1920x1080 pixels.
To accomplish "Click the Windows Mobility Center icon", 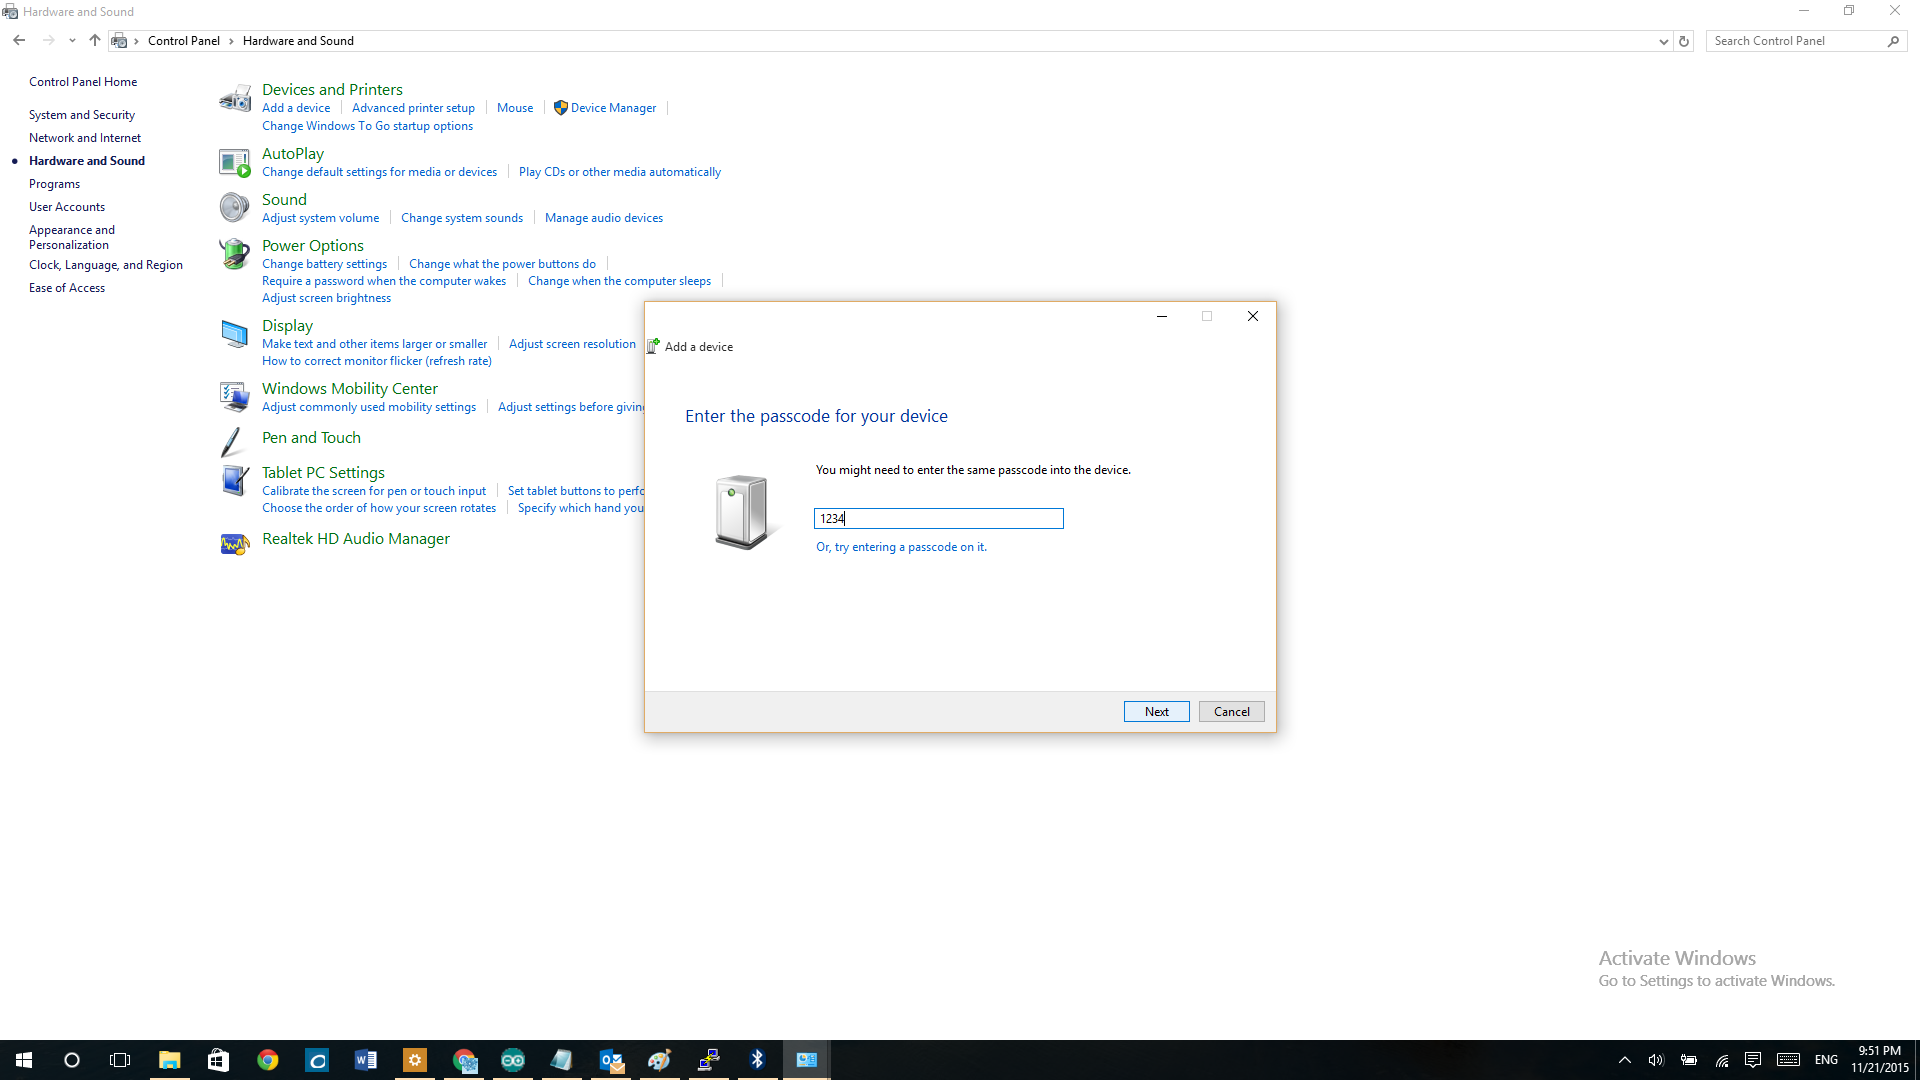I will click(235, 396).
